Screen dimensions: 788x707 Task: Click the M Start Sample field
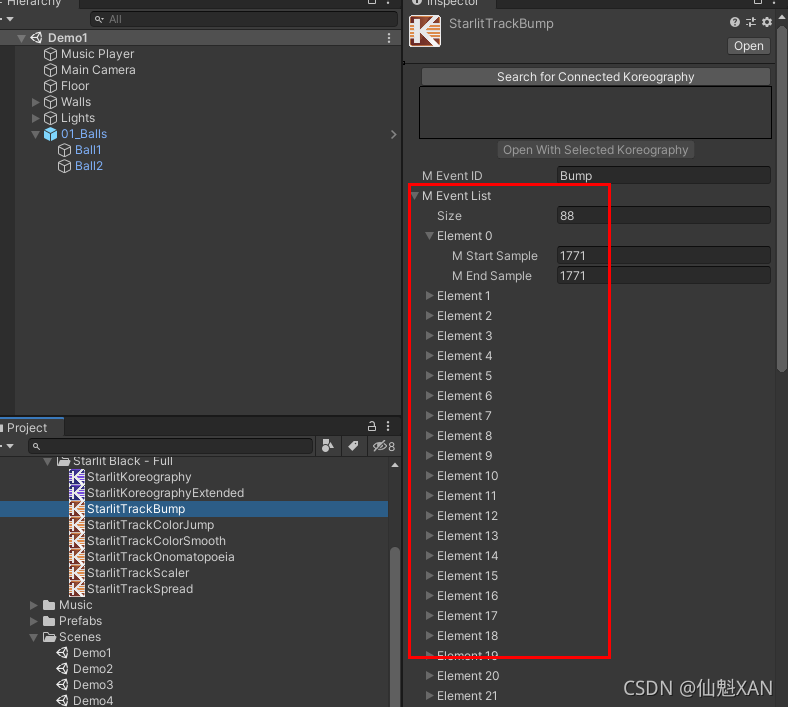click(x=663, y=255)
